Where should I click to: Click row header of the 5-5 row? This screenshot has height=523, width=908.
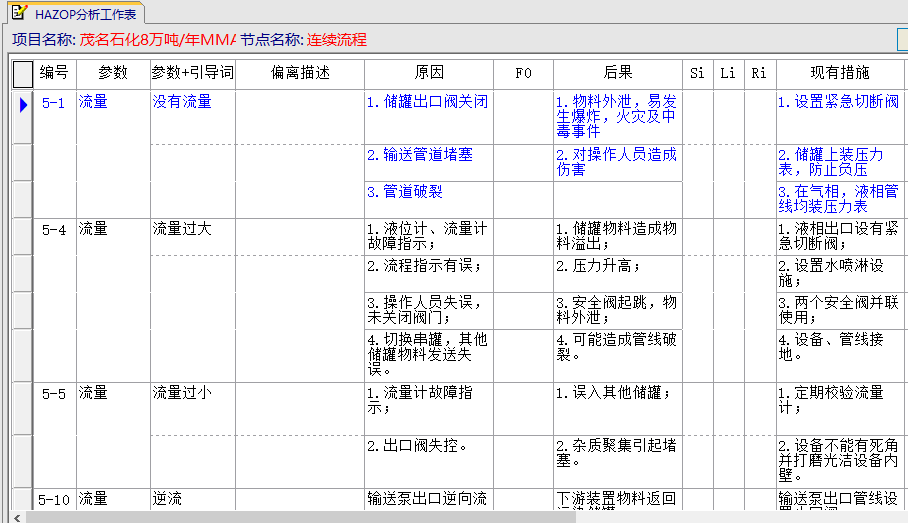pos(23,409)
